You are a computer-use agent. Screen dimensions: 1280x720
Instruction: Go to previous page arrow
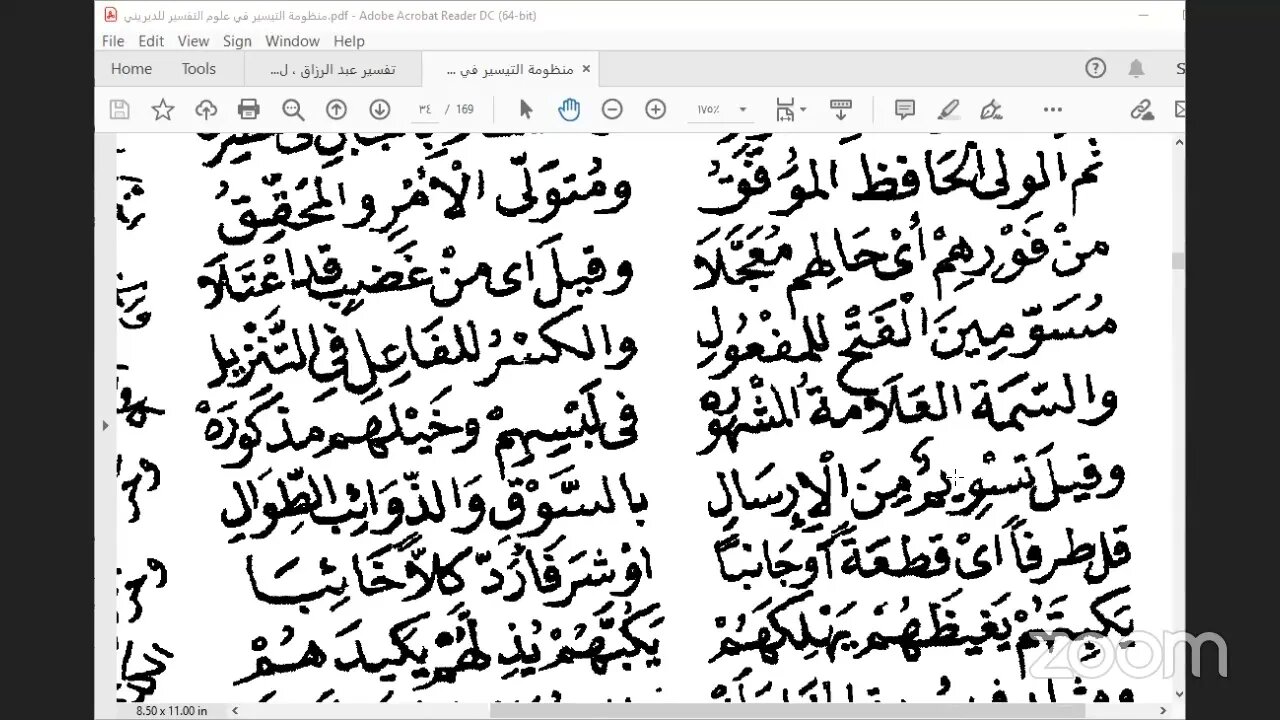pyautogui.click(x=336, y=110)
